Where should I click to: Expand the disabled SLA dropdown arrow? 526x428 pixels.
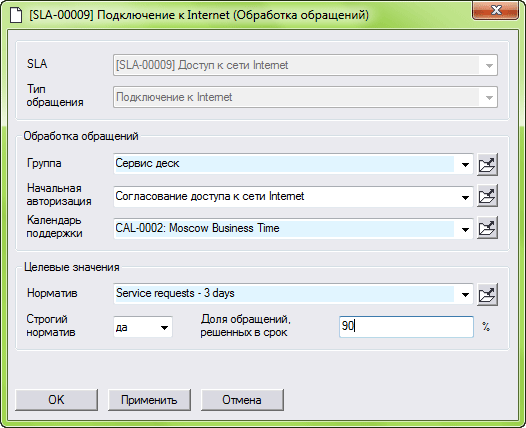click(489, 65)
